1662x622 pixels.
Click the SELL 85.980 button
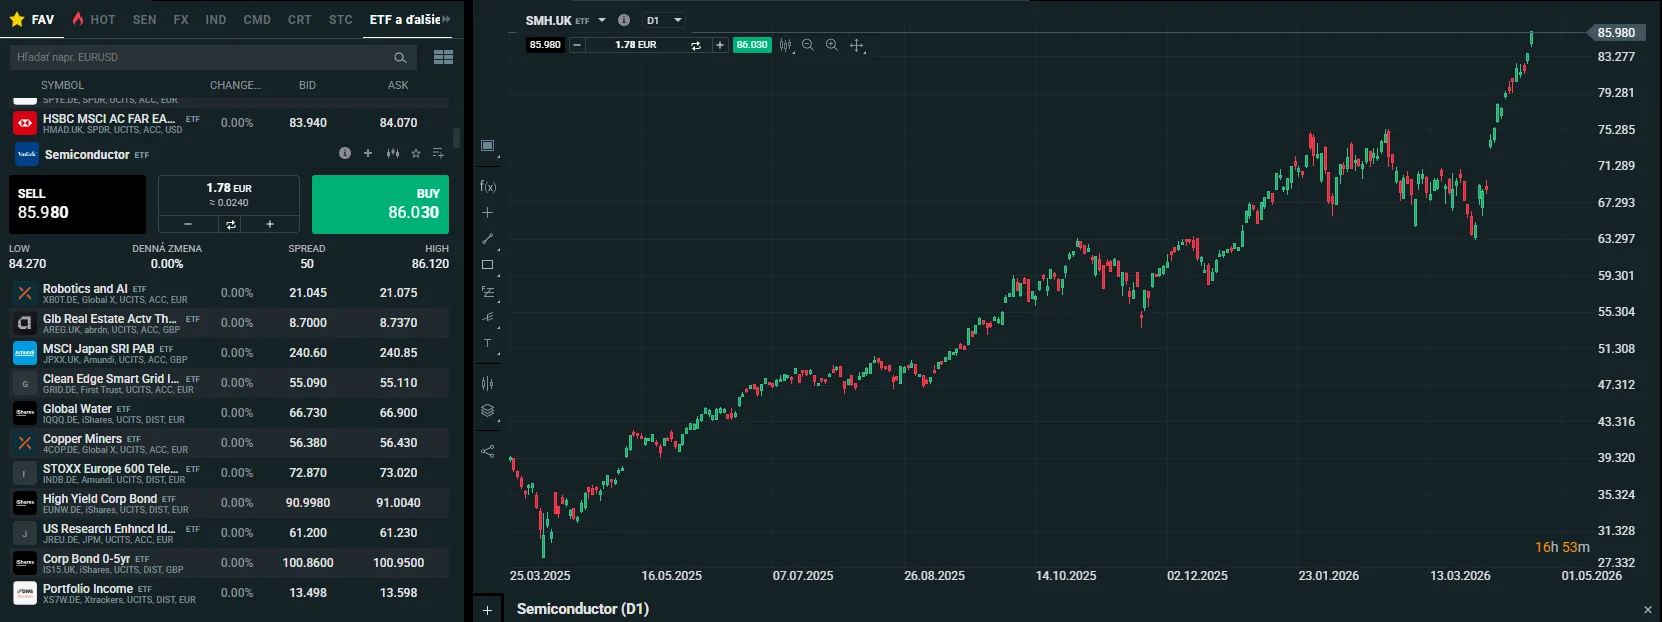point(77,204)
